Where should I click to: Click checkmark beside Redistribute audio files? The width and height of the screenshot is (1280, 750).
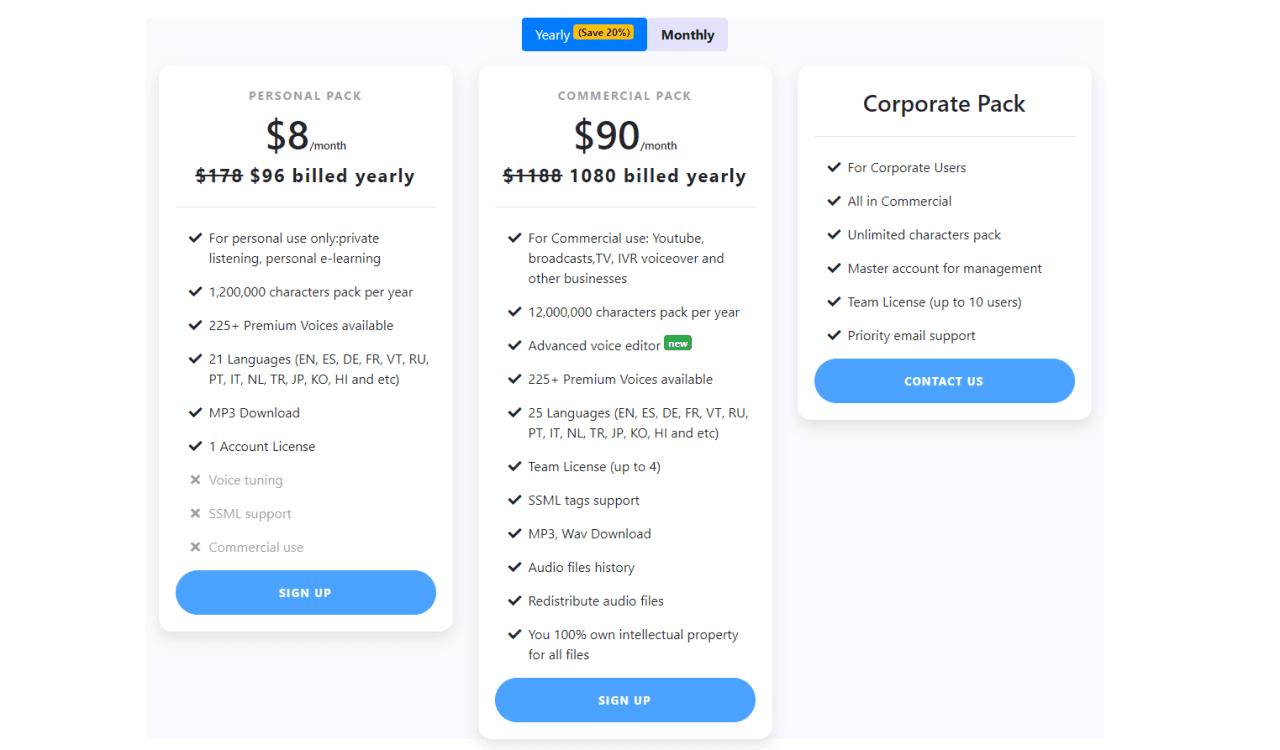(x=515, y=601)
